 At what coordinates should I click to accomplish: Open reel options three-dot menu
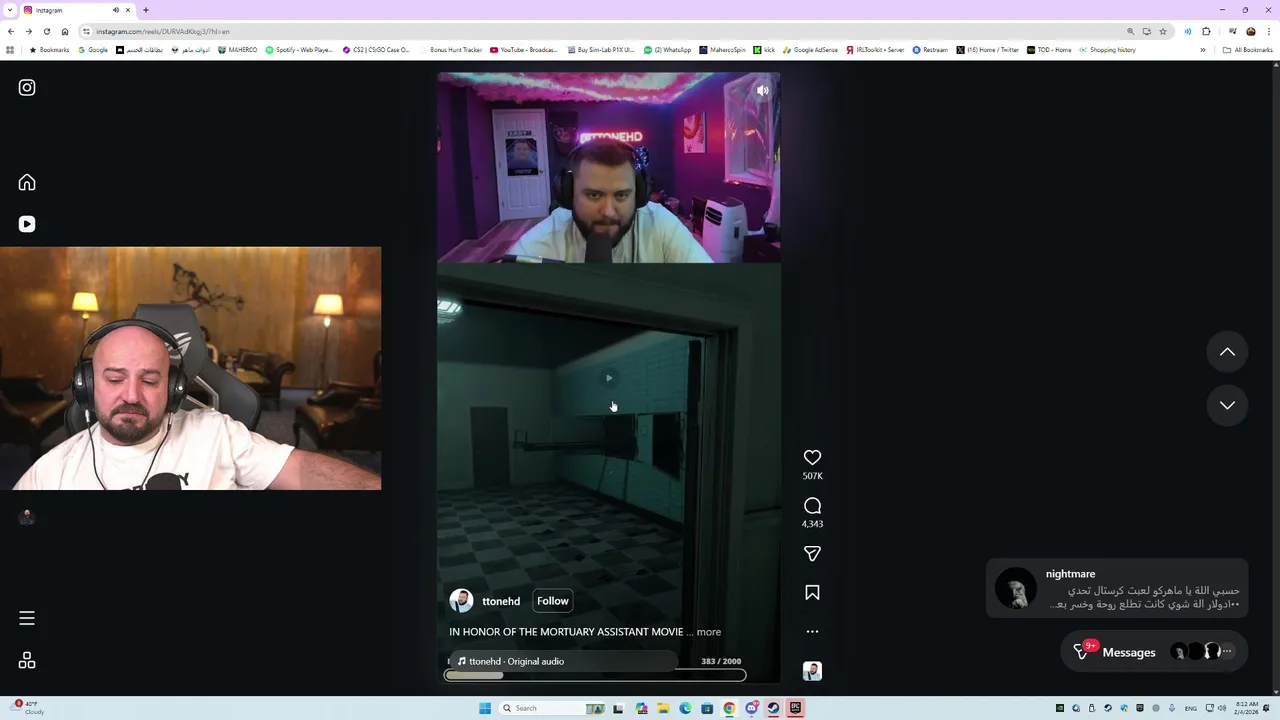[x=812, y=632]
